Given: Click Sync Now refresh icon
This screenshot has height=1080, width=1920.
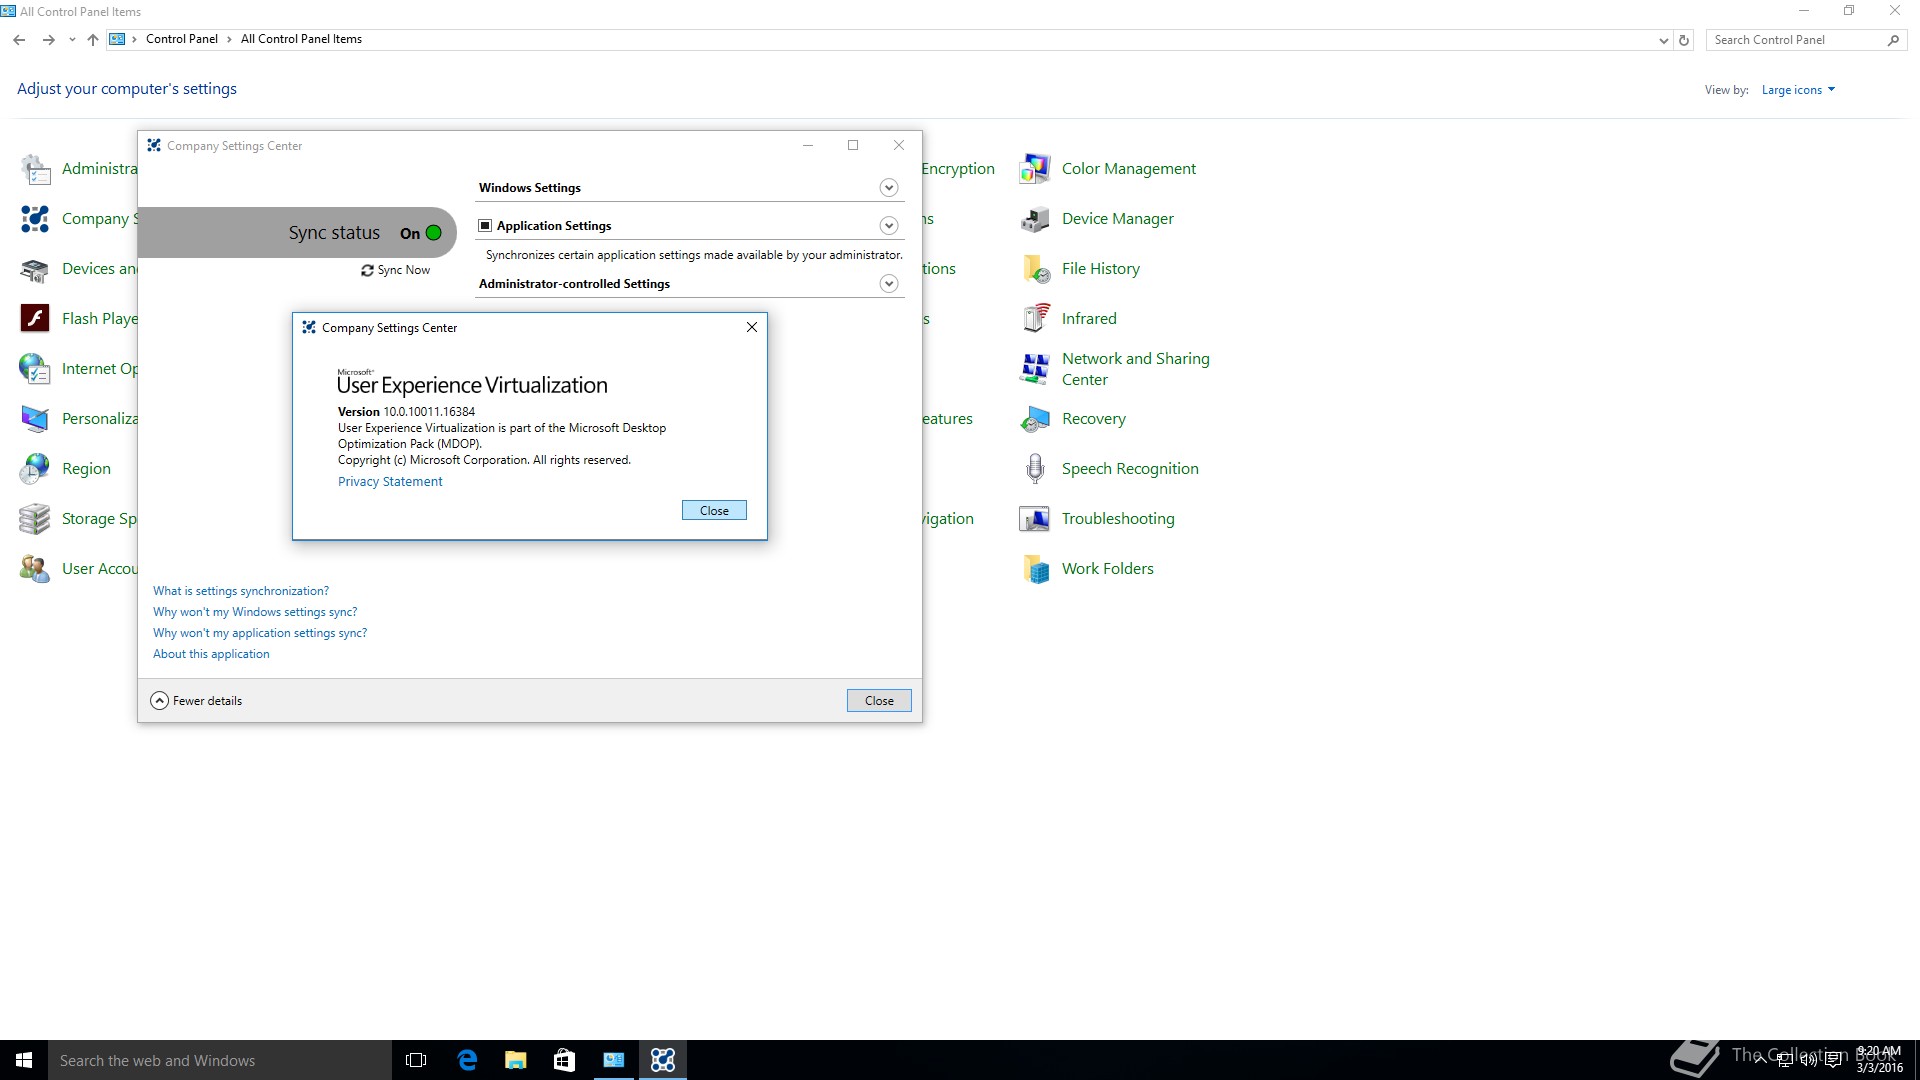Looking at the screenshot, I should [x=367, y=271].
